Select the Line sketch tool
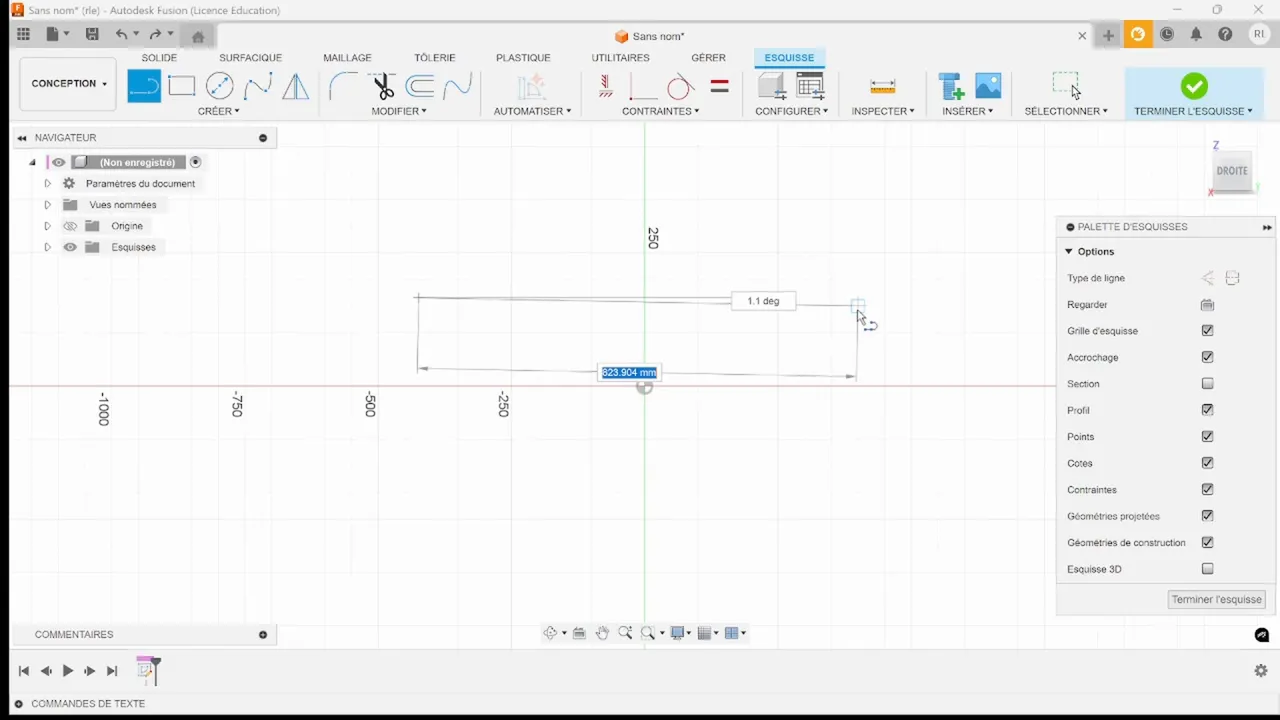The image size is (1280, 720). click(144, 87)
